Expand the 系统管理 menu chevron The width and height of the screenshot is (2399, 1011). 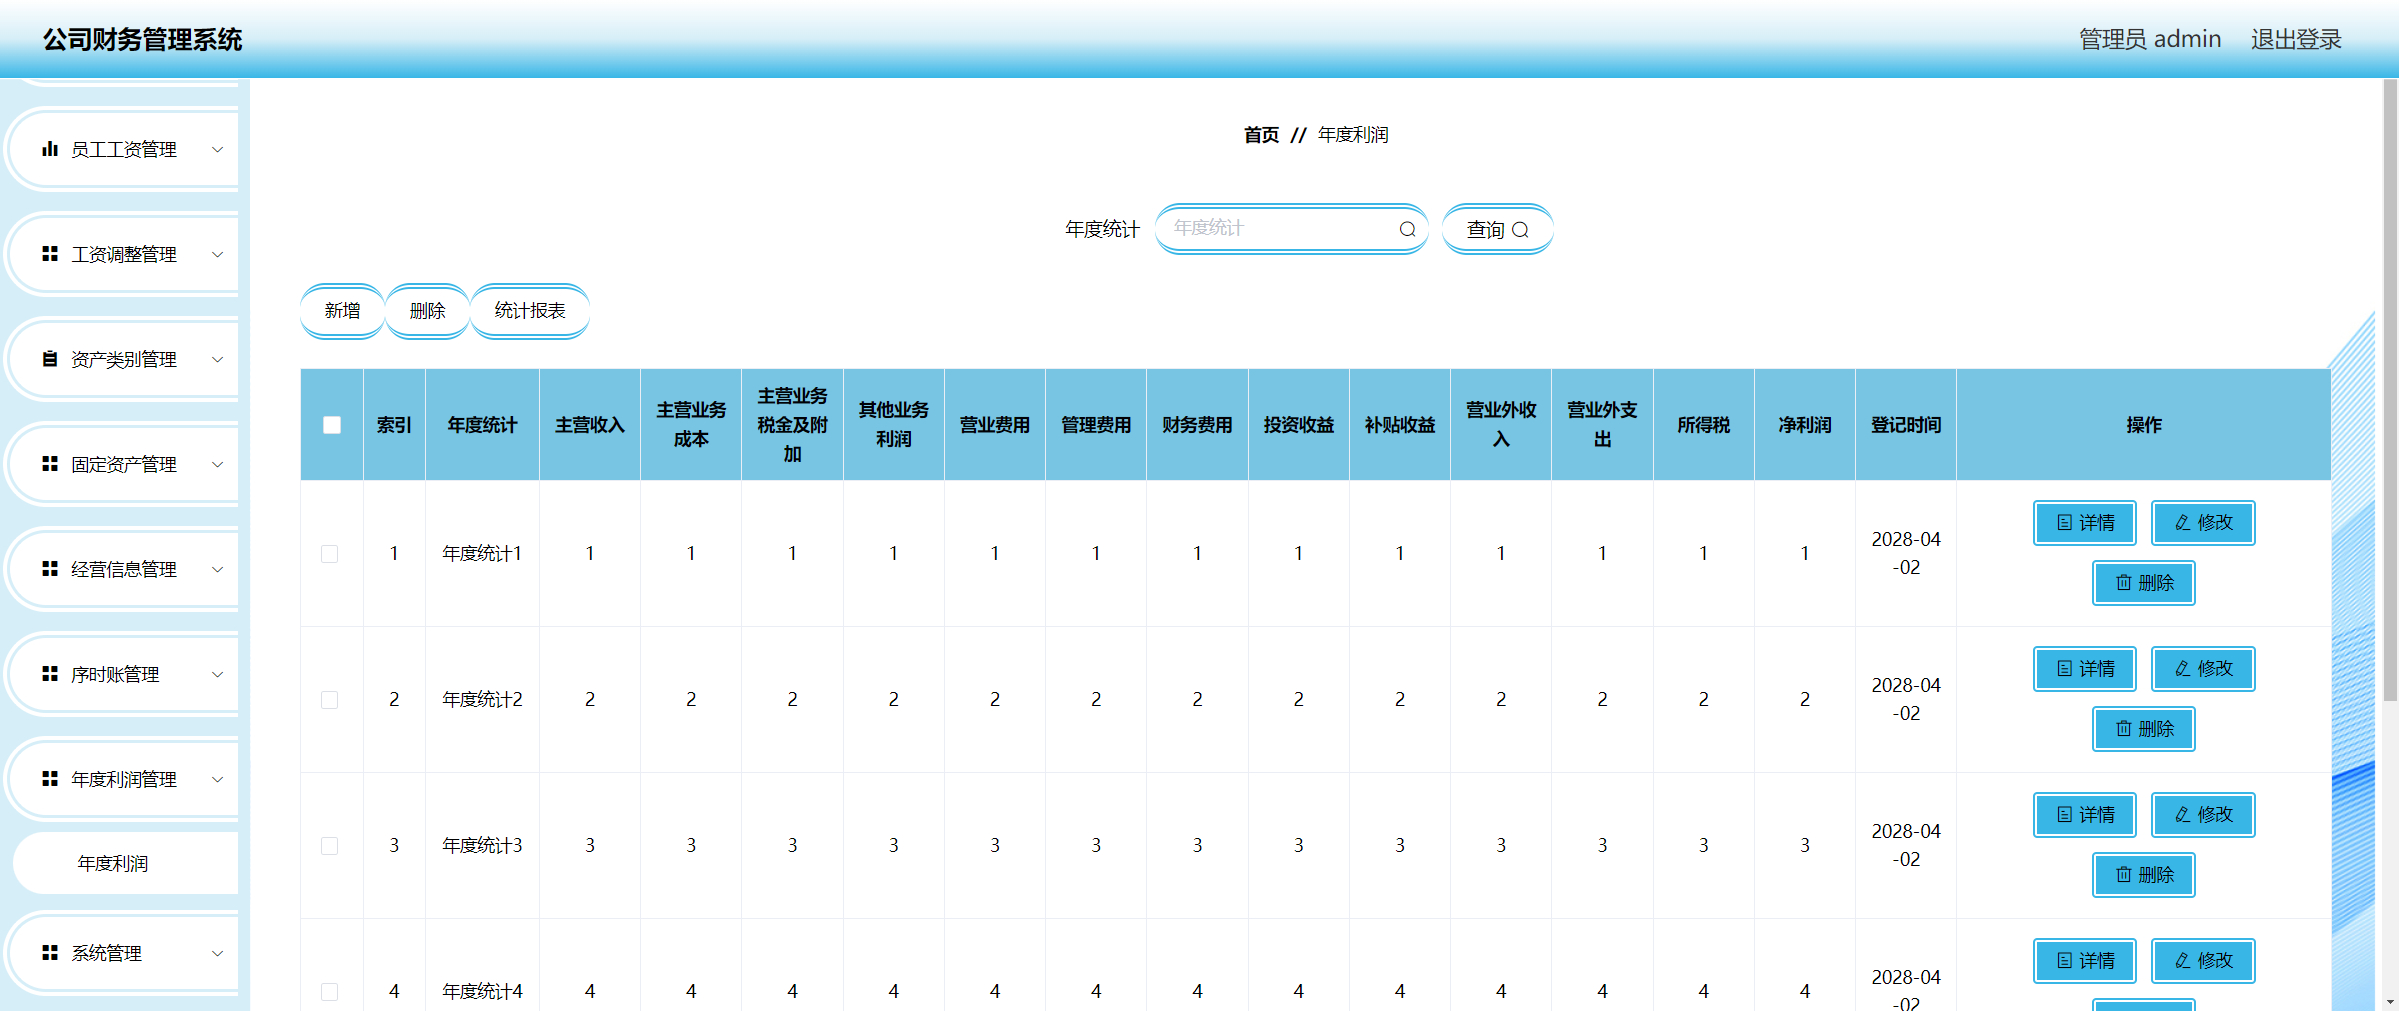tap(217, 953)
